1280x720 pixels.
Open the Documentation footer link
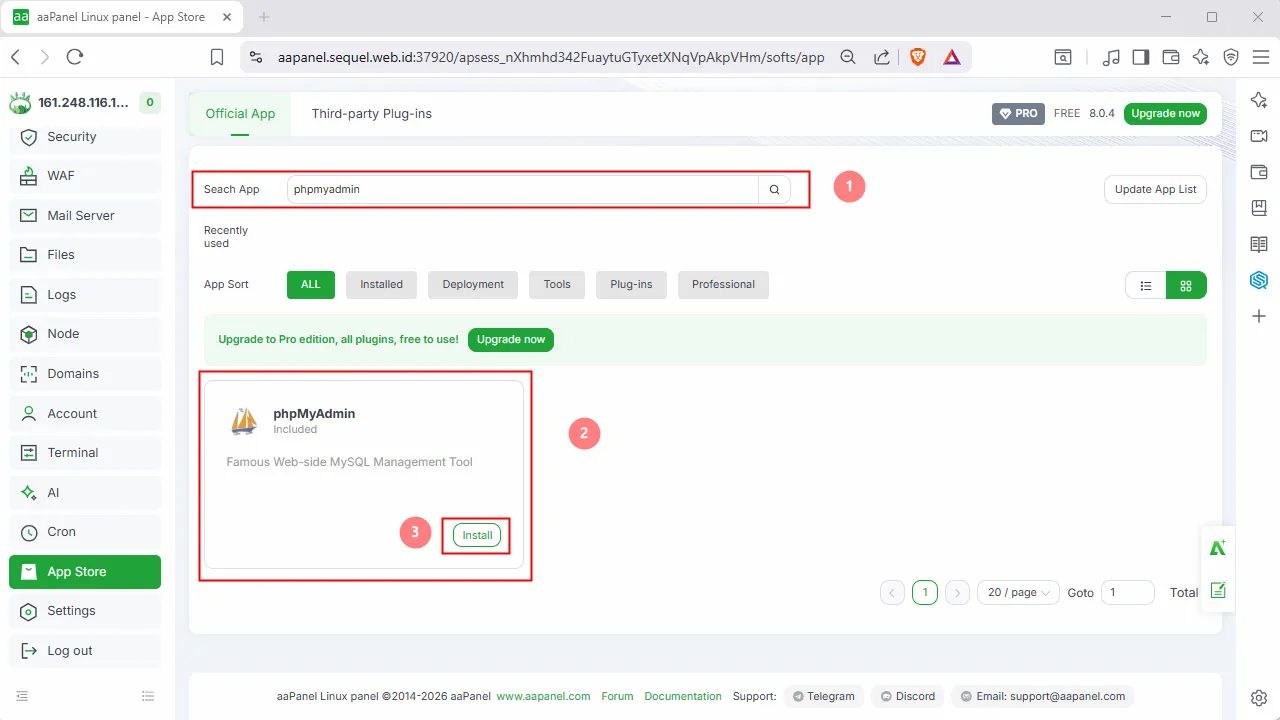683,696
